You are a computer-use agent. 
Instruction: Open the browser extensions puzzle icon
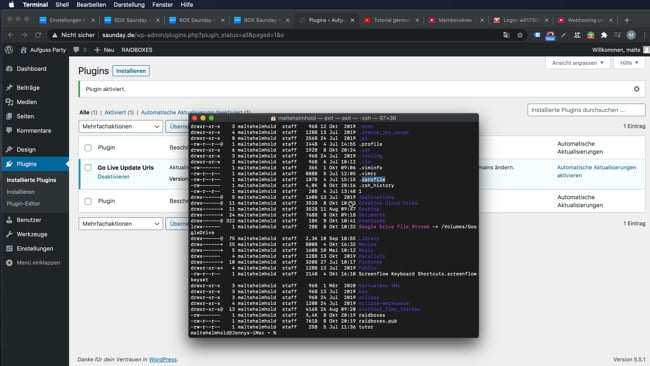(604, 35)
